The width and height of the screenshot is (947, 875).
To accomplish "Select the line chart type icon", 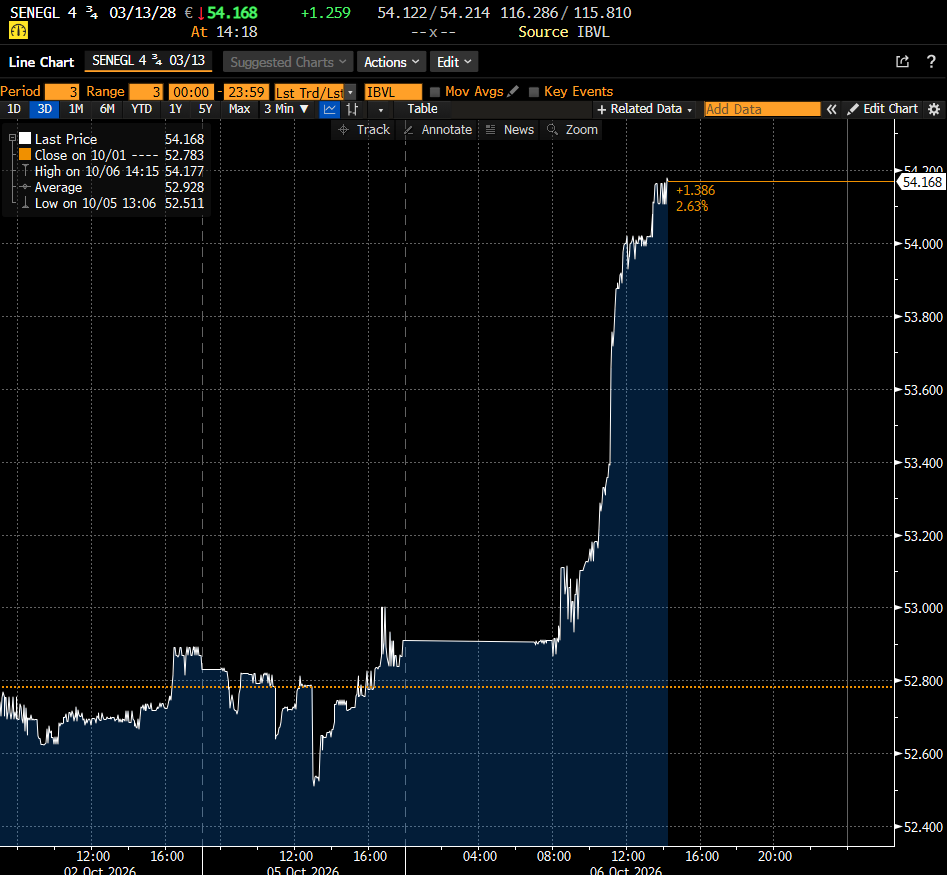I will (x=330, y=109).
